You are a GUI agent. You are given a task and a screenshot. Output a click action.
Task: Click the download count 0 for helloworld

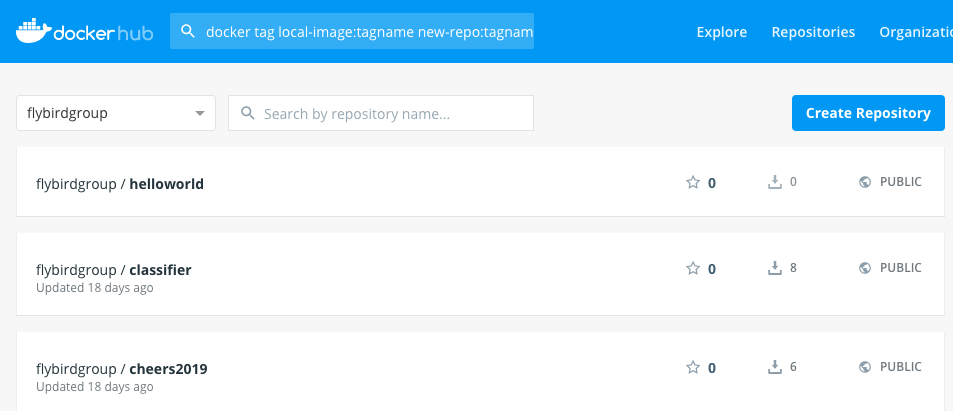coord(793,182)
